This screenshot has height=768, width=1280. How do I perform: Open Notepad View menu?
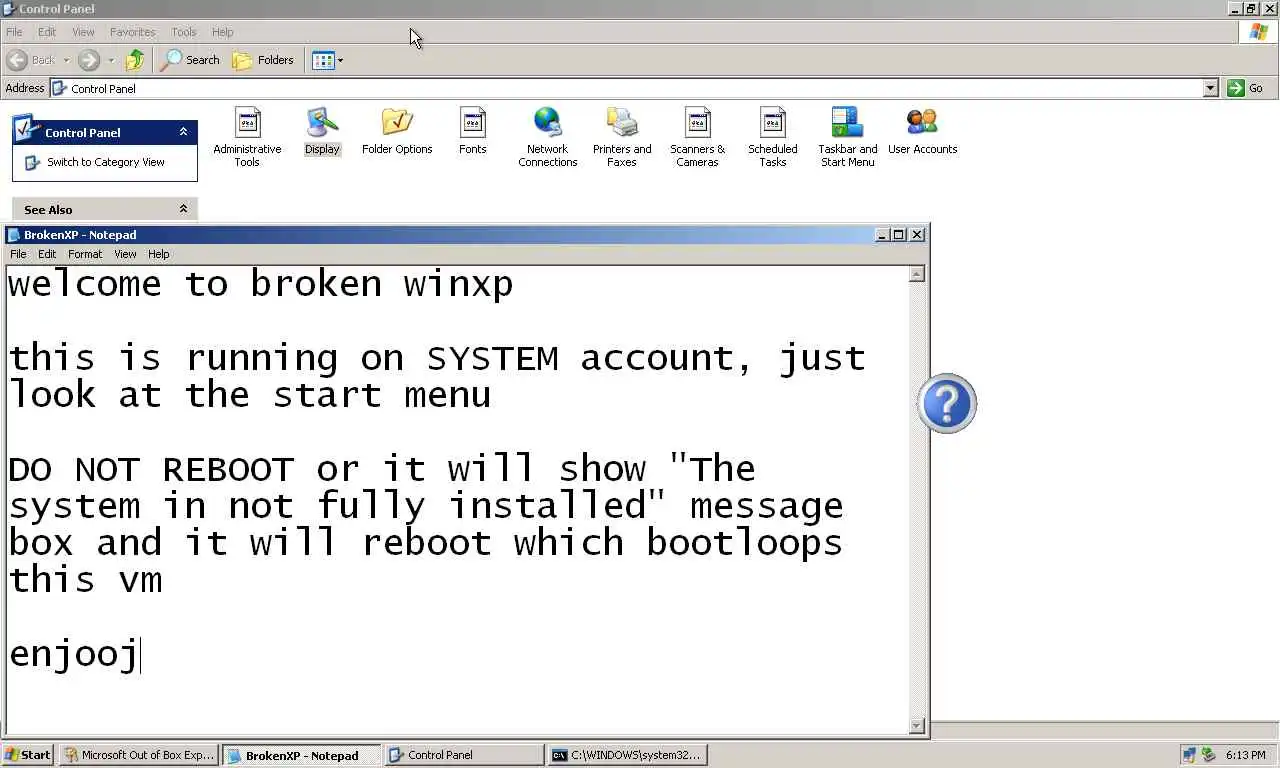pyautogui.click(x=125, y=254)
